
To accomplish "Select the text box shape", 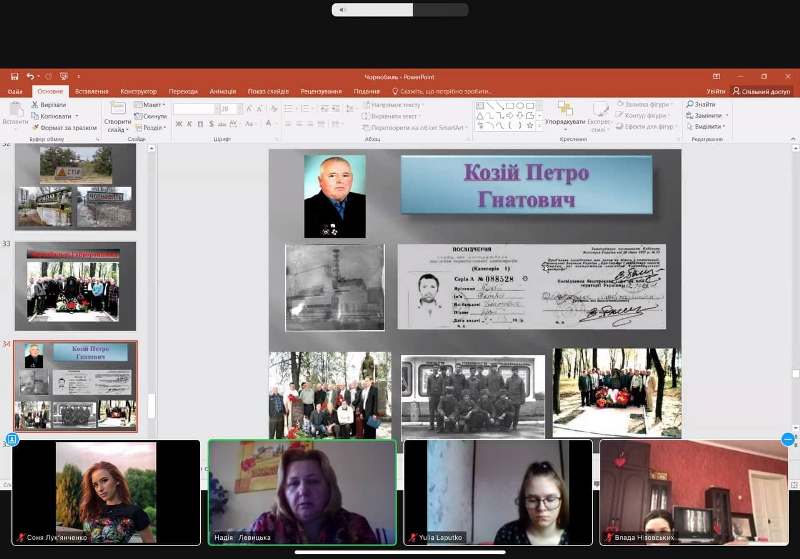I will [480, 106].
